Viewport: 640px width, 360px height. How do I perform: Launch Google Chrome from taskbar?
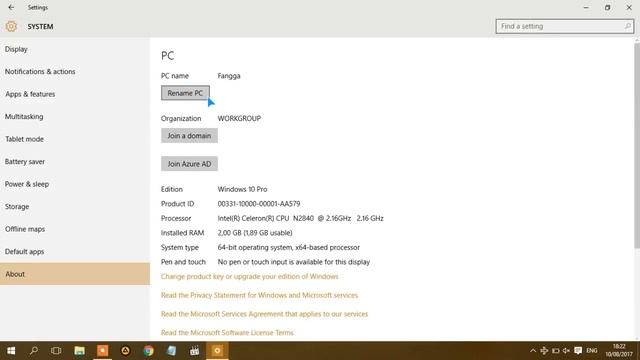click(x=149, y=351)
